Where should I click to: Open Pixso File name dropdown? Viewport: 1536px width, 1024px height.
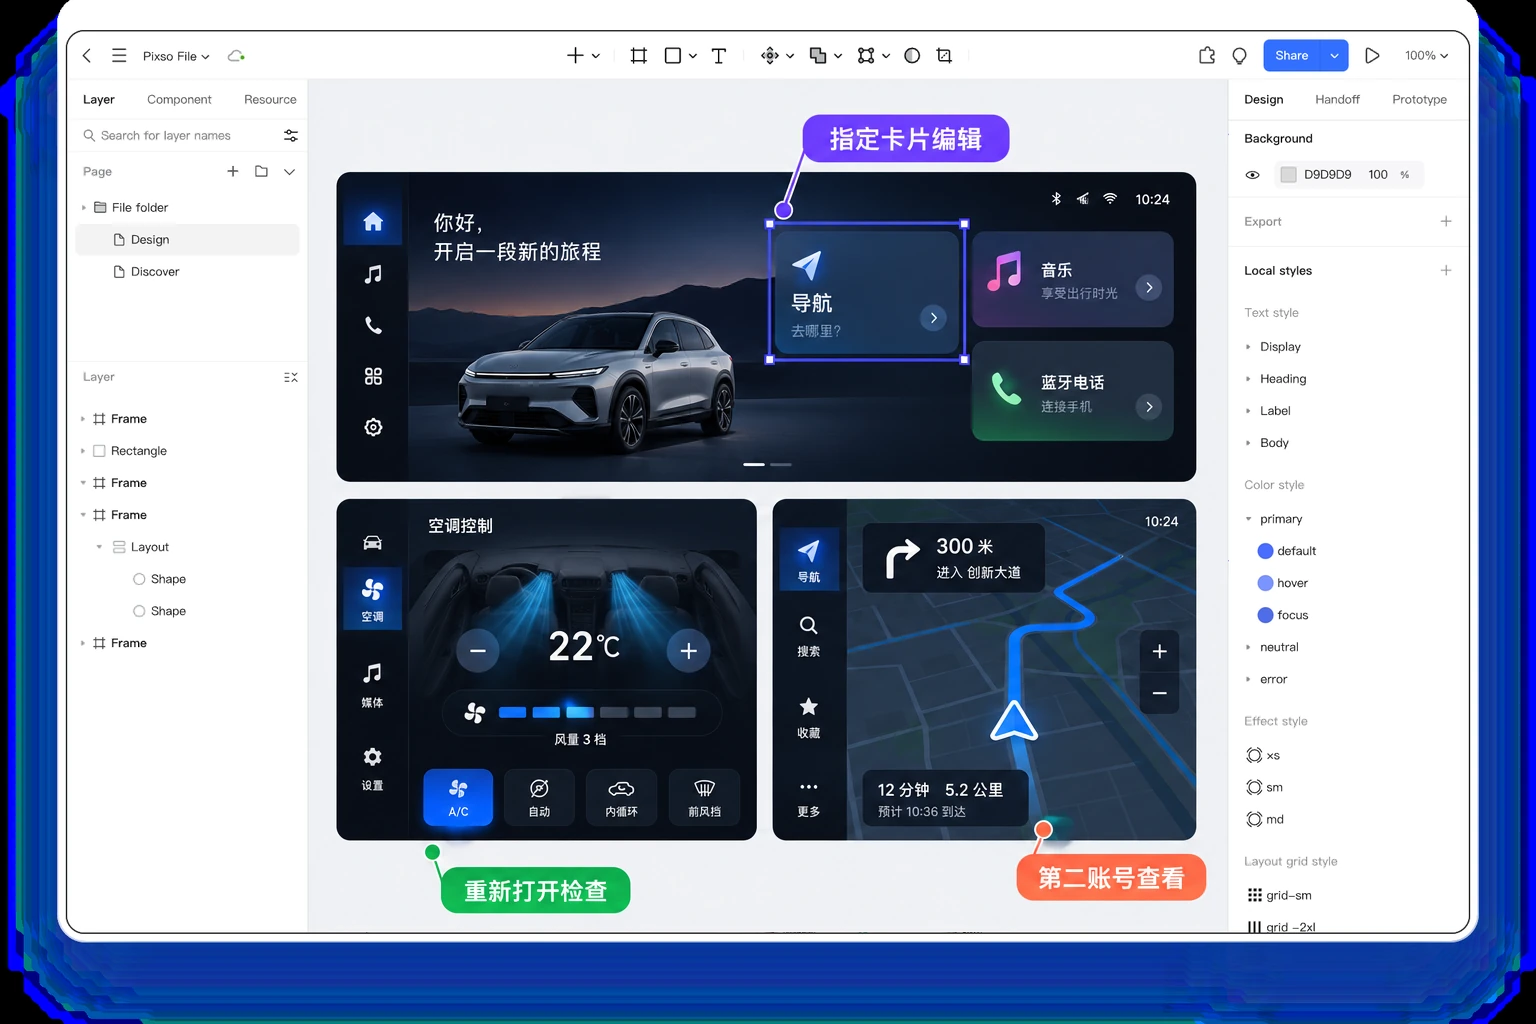[x=176, y=56]
